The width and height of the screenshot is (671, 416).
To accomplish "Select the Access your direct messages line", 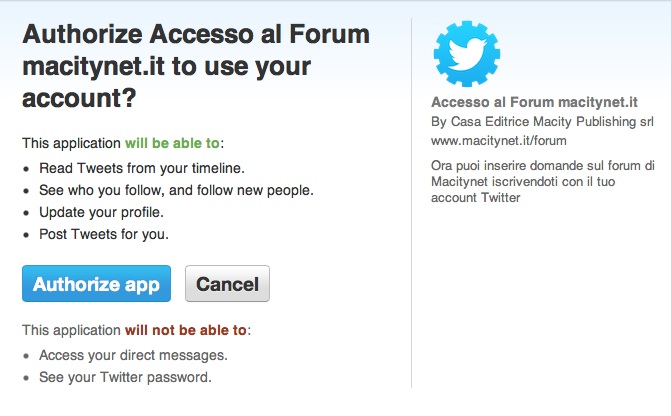I will pyautogui.click(x=133, y=355).
